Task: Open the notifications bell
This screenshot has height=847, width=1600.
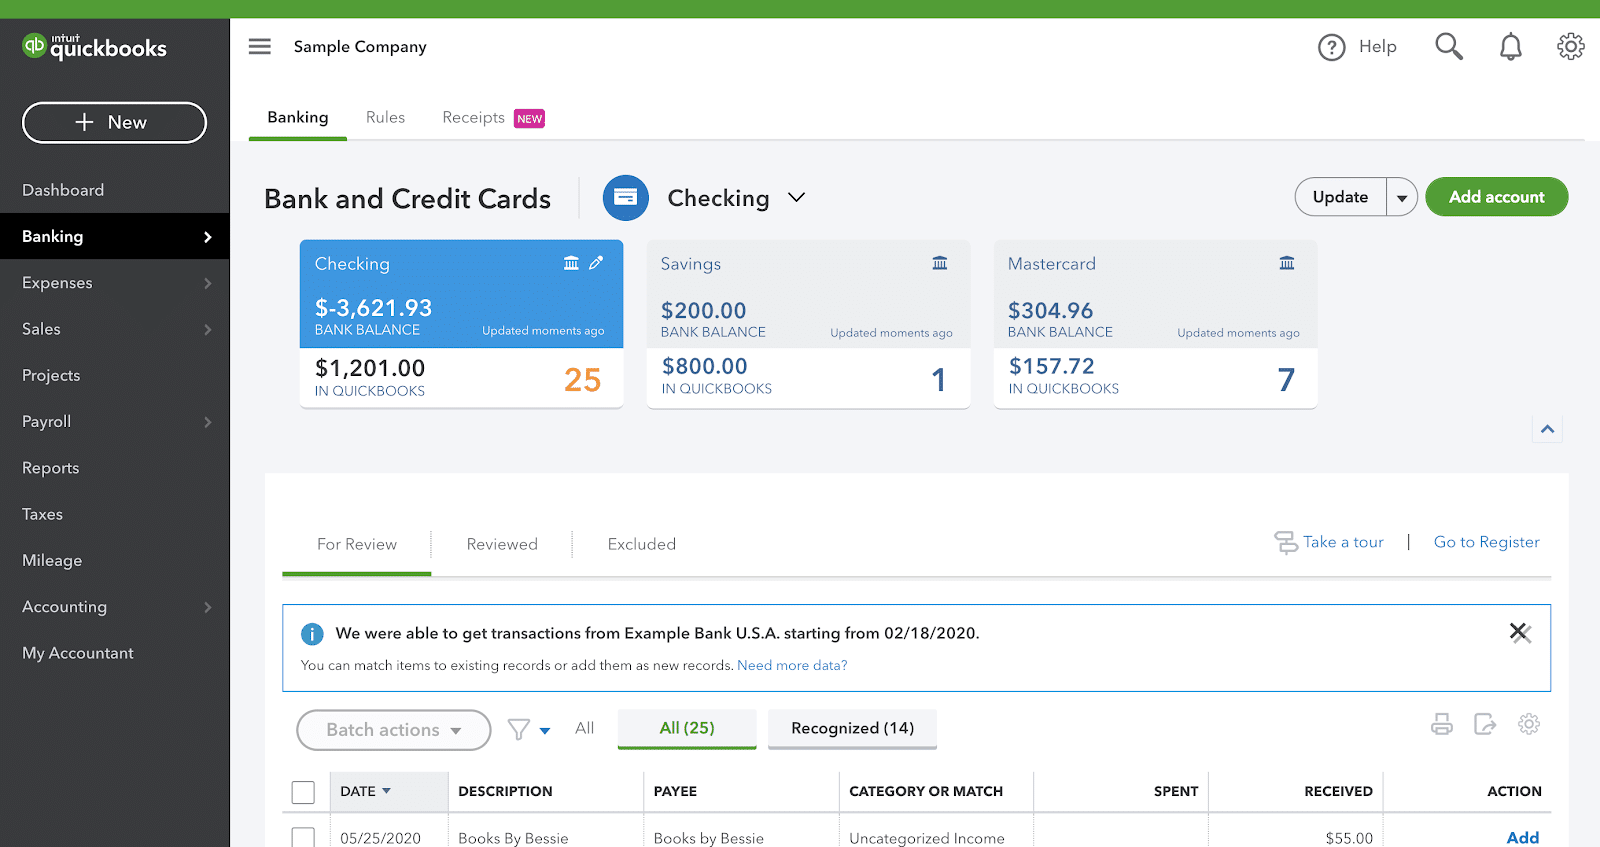Action: tap(1511, 47)
